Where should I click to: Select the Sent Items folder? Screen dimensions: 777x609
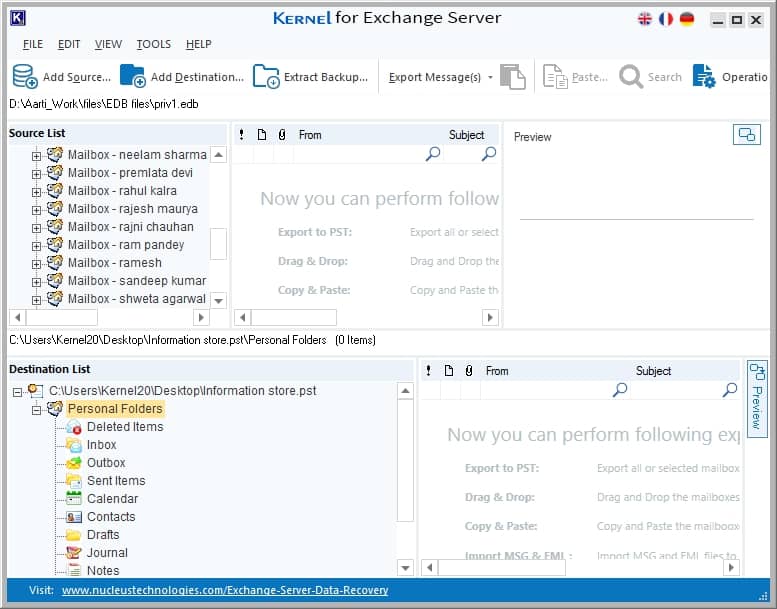coord(116,481)
